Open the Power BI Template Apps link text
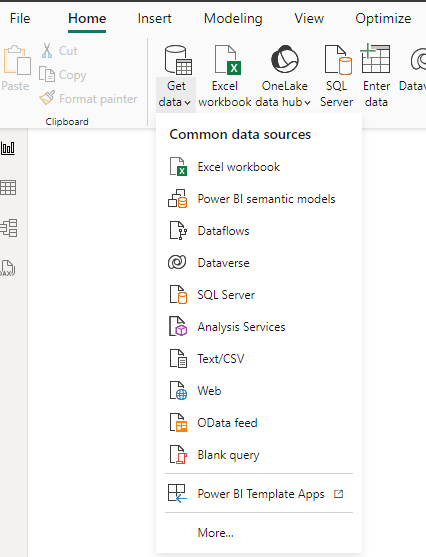426x557 pixels. coord(261,494)
